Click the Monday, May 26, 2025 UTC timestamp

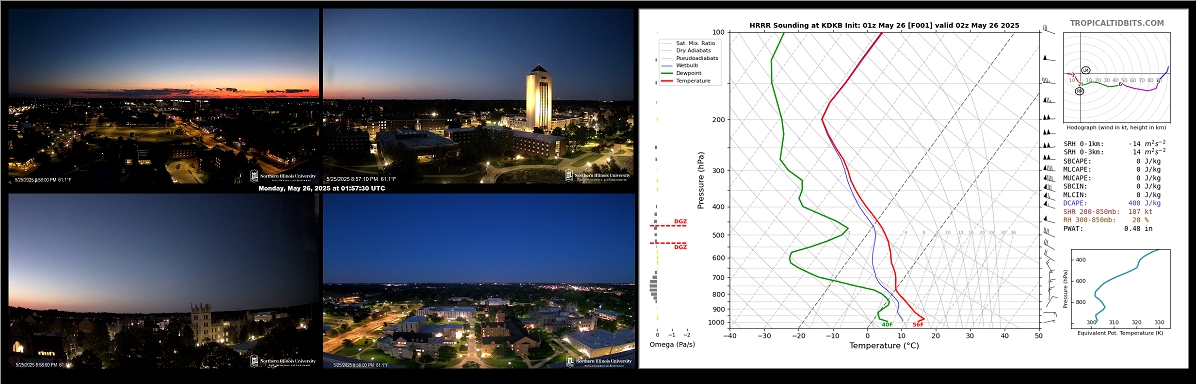coord(320,188)
